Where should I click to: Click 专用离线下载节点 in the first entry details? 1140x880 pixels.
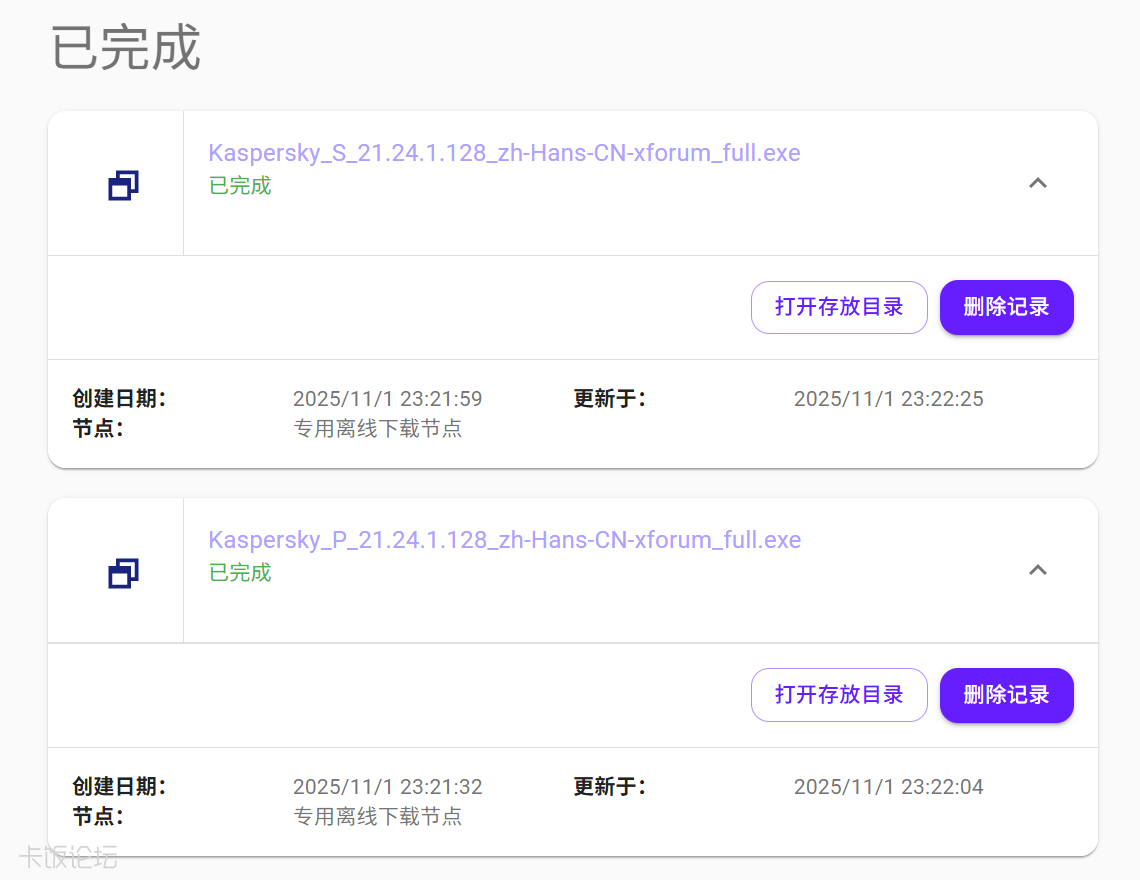pyautogui.click(x=377, y=428)
